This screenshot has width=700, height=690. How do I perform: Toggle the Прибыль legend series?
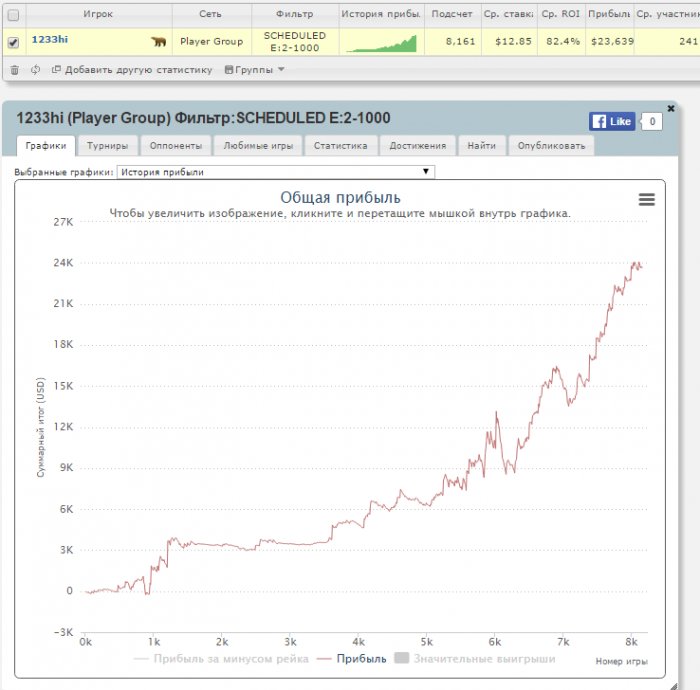coord(351,659)
